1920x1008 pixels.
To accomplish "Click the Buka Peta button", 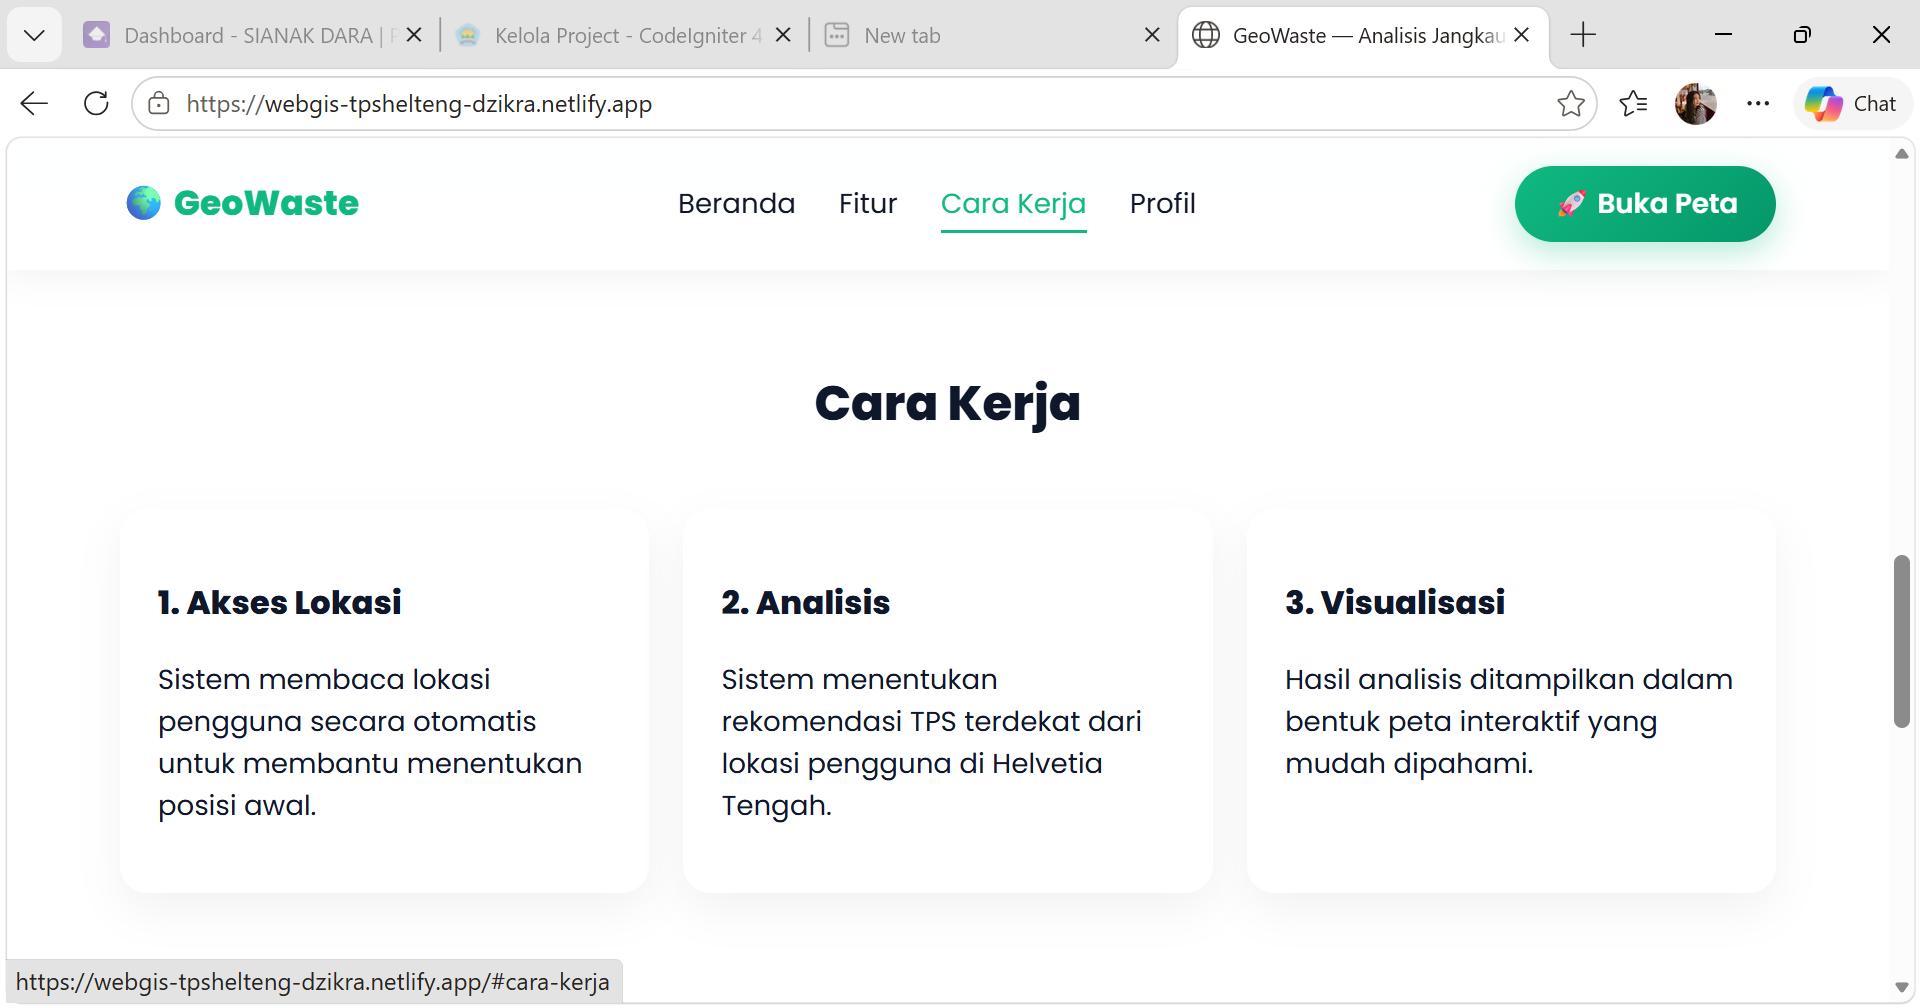I will (1645, 203).
